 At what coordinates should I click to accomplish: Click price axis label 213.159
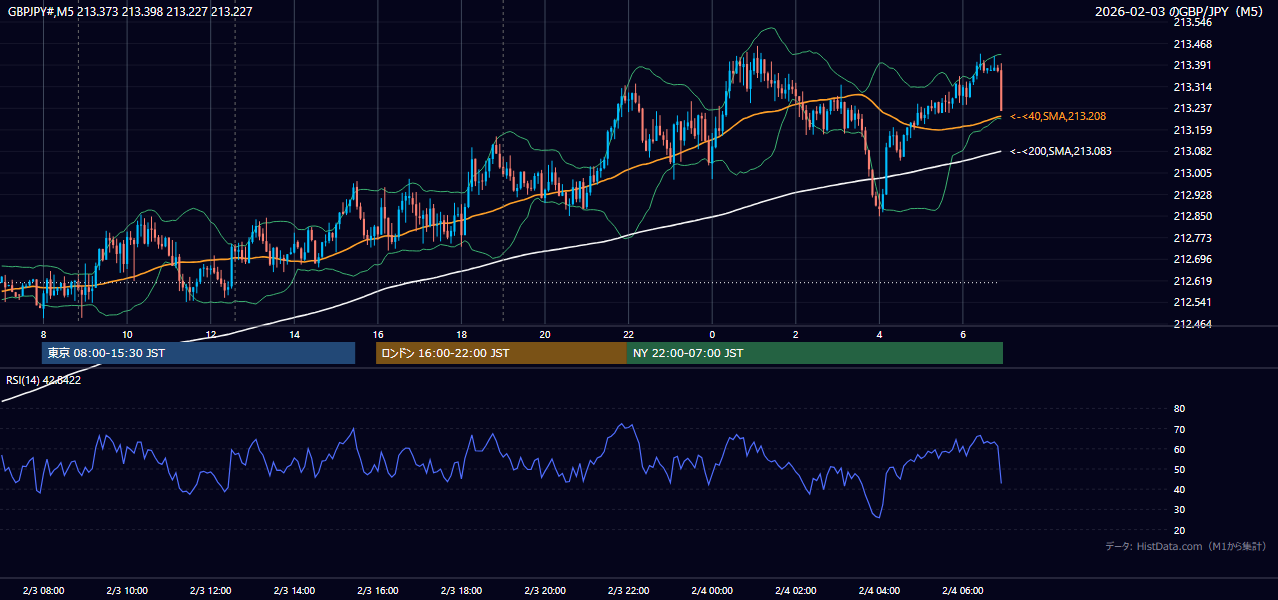tap(1192, 130)
